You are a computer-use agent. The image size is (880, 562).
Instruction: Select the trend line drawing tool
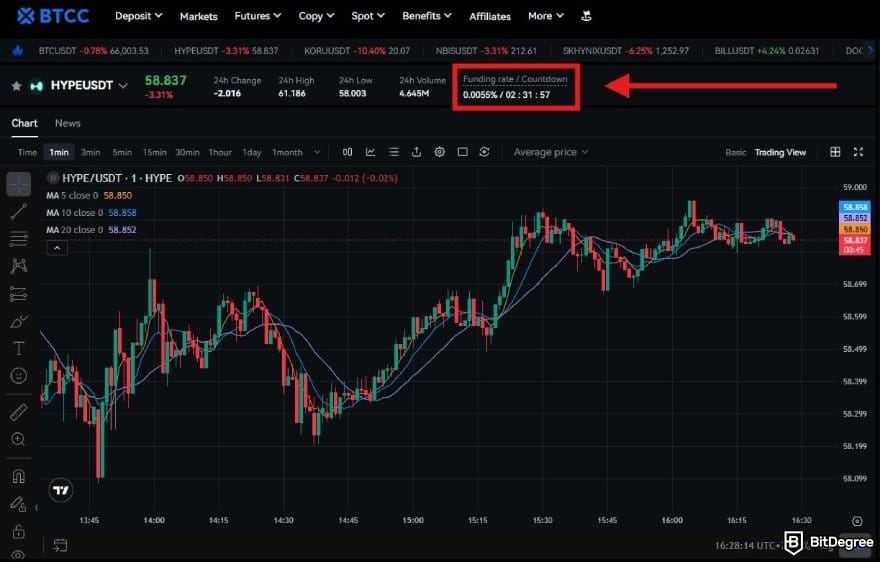(x=19, y=212)
